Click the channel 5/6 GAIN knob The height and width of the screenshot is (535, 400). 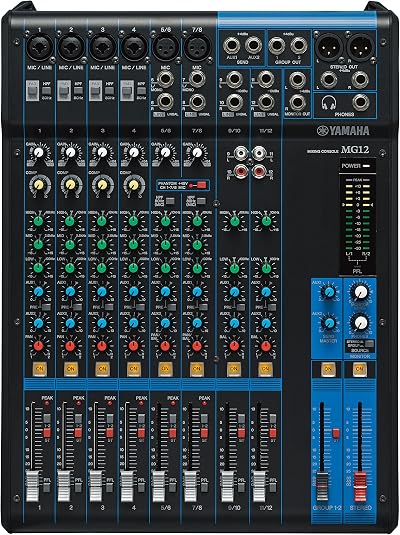[x=166, y=153]
